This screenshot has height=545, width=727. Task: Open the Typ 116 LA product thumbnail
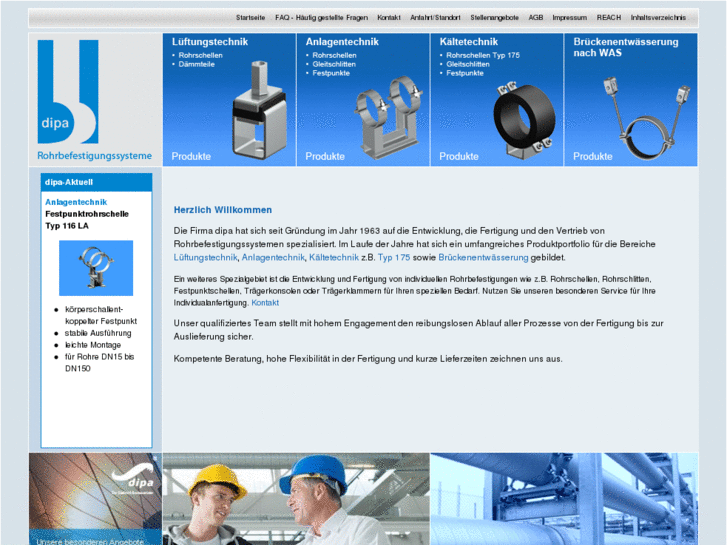(x=96, y=268)
